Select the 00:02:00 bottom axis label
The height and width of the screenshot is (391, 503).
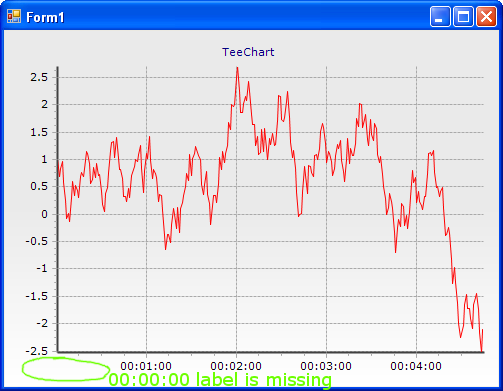tap(236, 366)
